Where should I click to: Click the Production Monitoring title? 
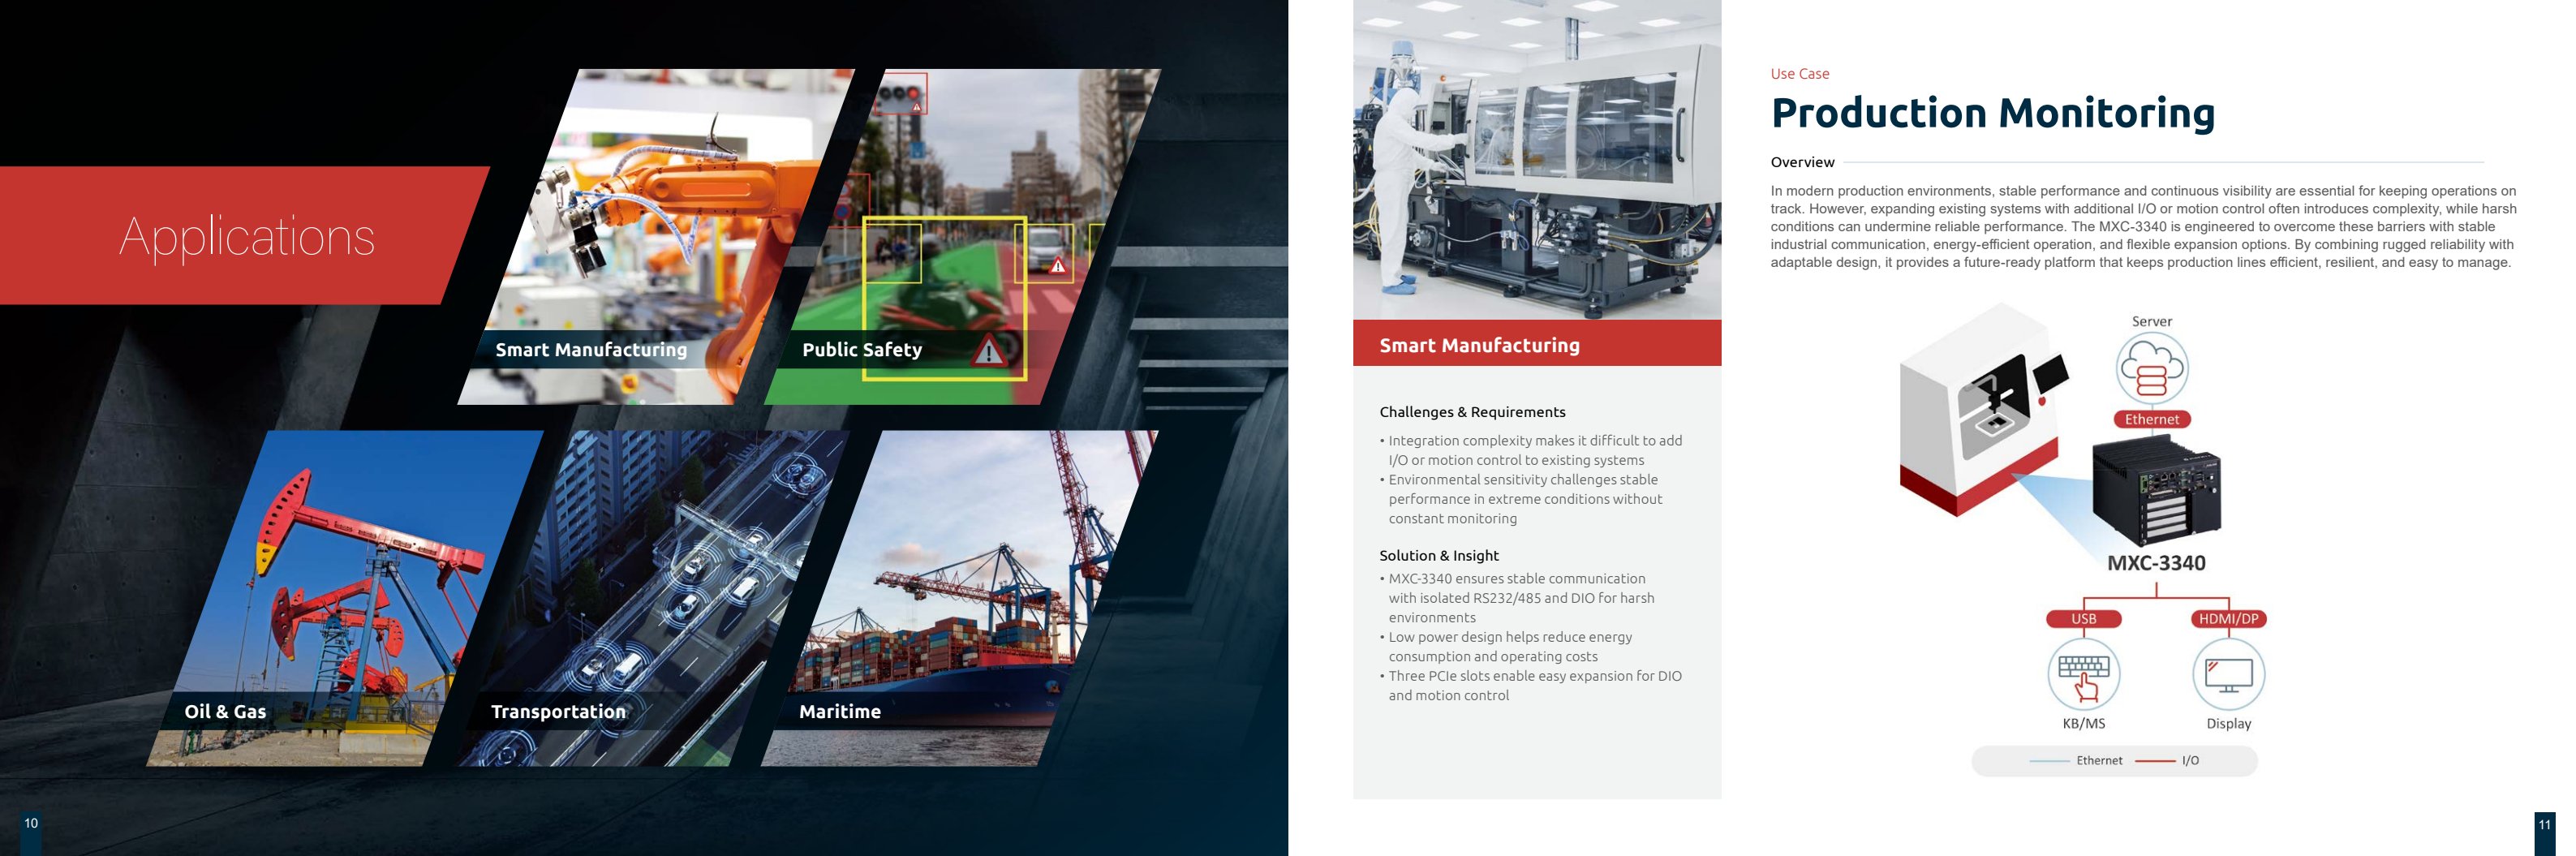click(x=1993, y=113)
